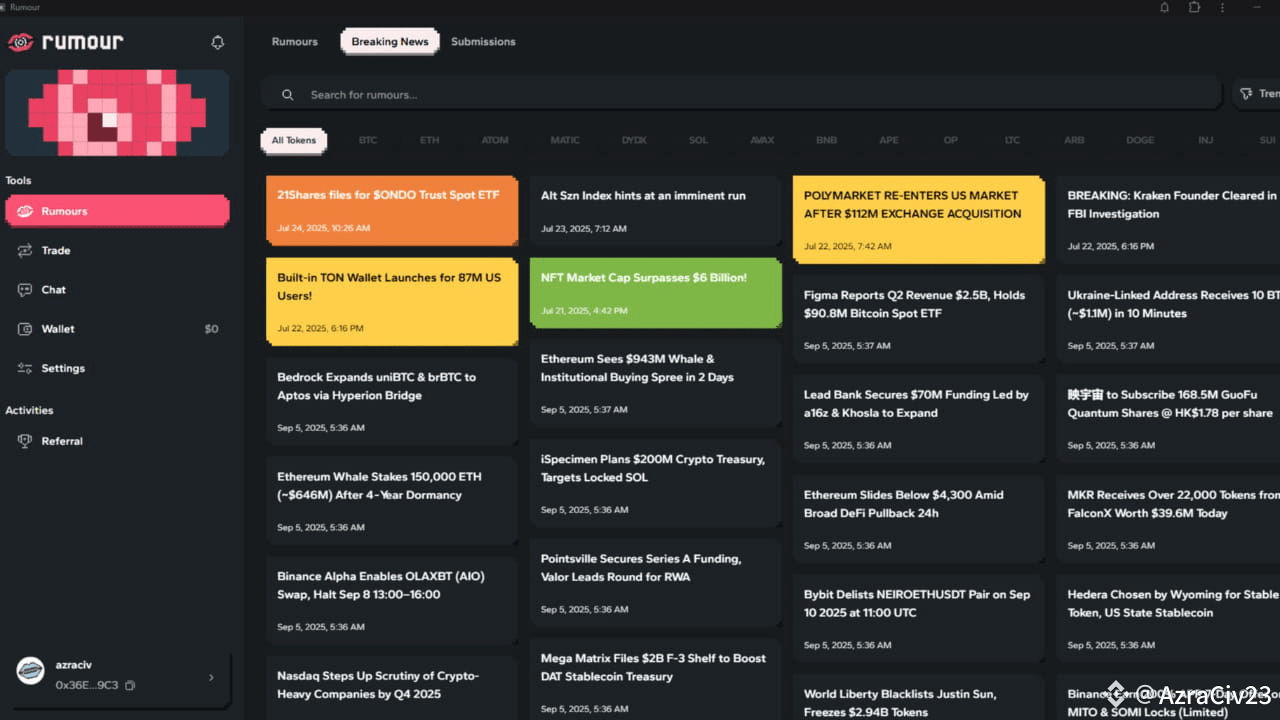This screenshot has width=1280, height=720.
Task: Open Lead Bank Secures $70M card
Action: [919, 419]
